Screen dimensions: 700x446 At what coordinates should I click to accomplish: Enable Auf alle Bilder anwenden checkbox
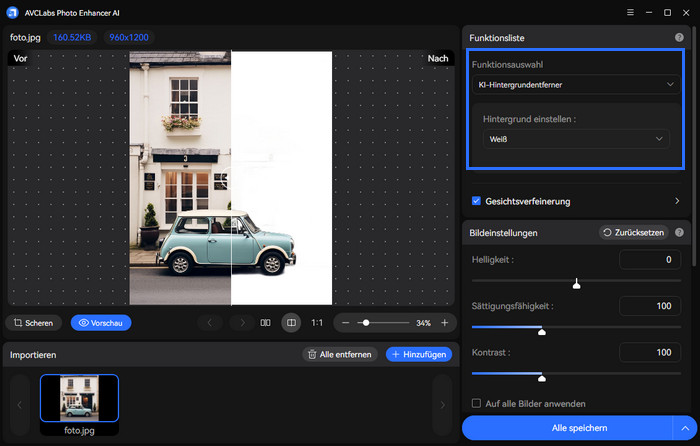476,403
